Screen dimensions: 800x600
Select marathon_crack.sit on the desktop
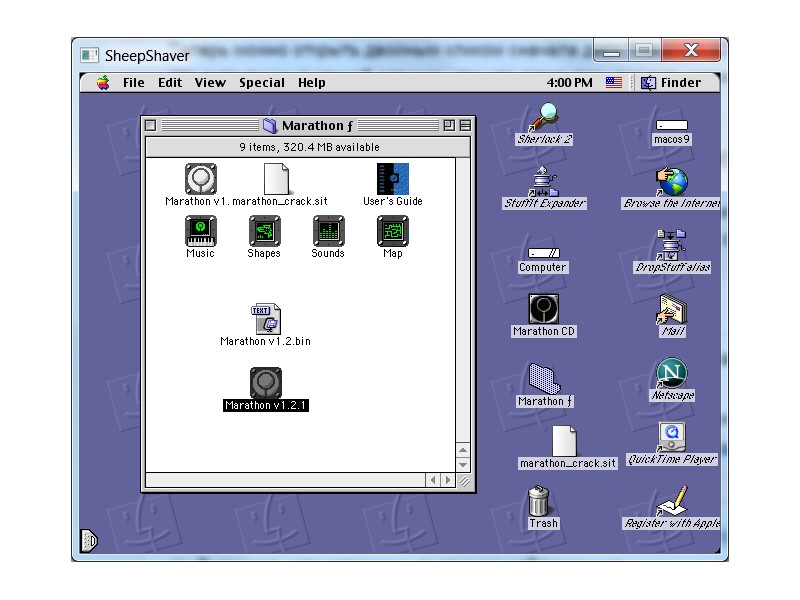tap(564, 441)
